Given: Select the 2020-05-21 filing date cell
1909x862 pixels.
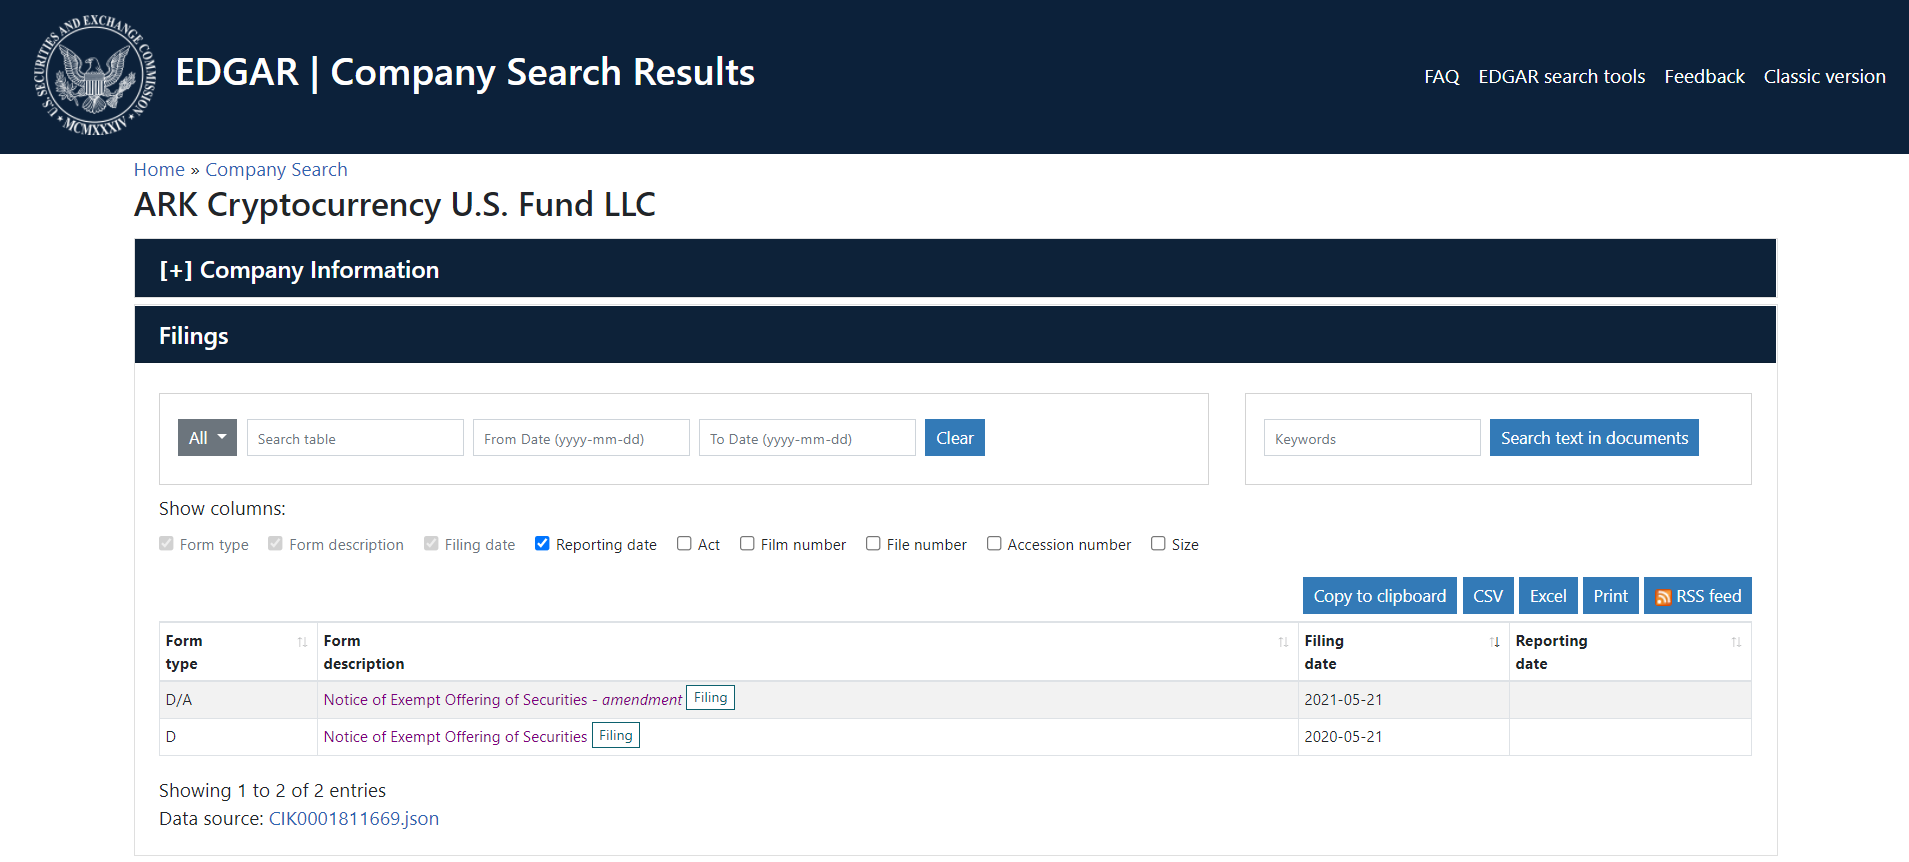Looking at the screenshot, I should click(x=1403, y=737).
